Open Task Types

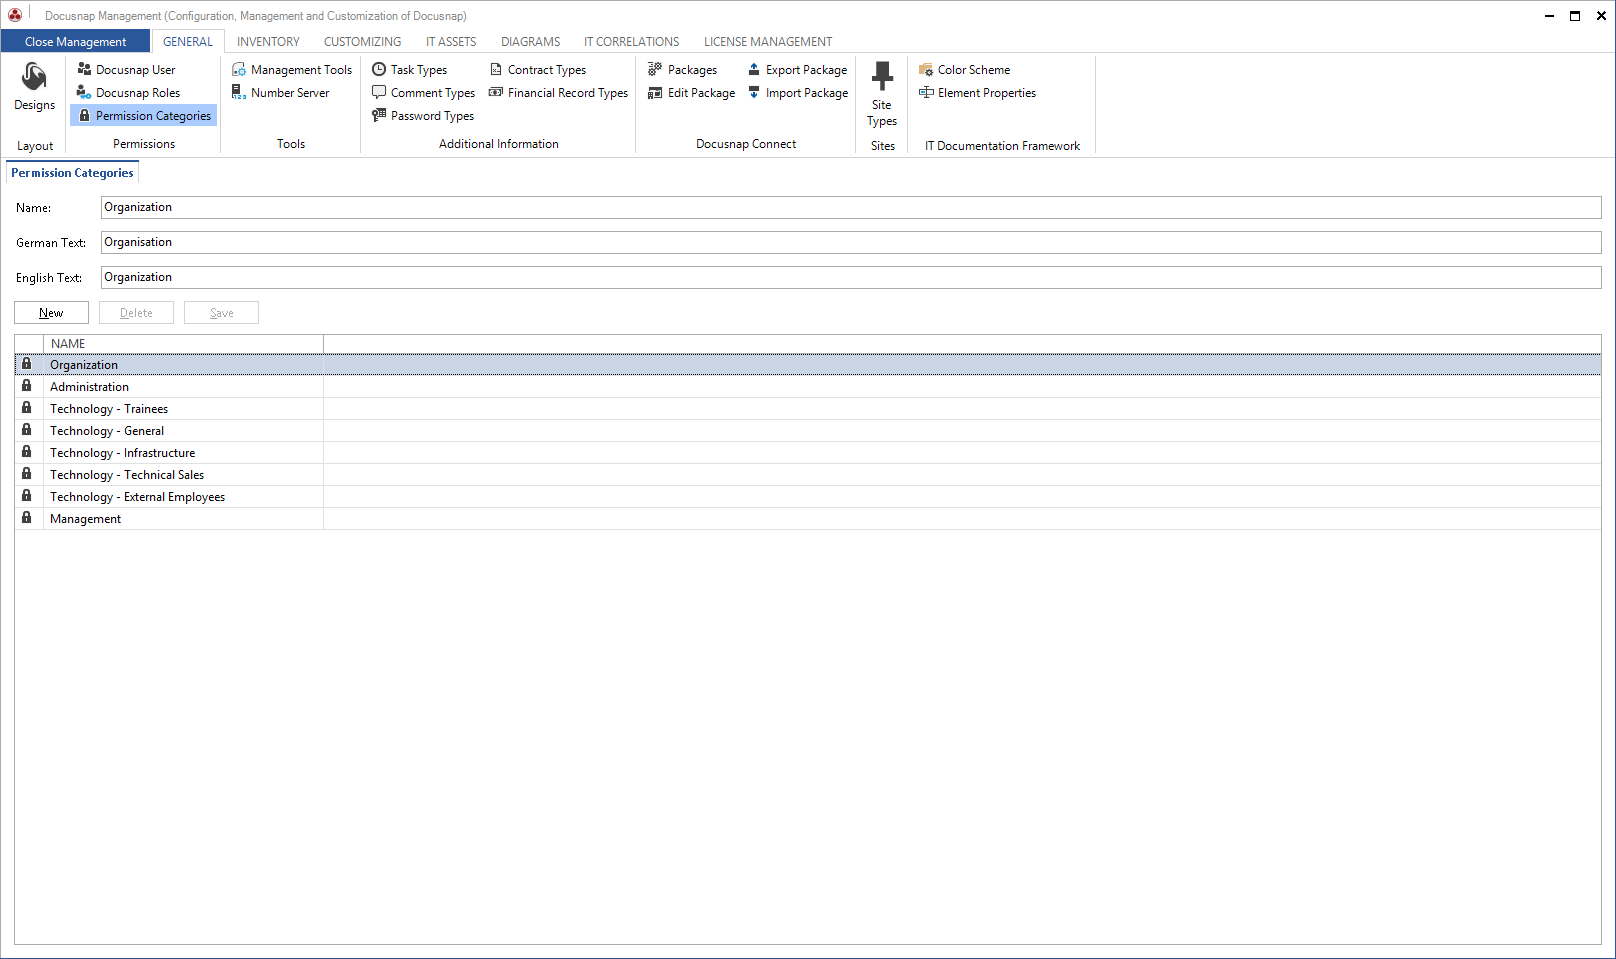coord(409,70)
